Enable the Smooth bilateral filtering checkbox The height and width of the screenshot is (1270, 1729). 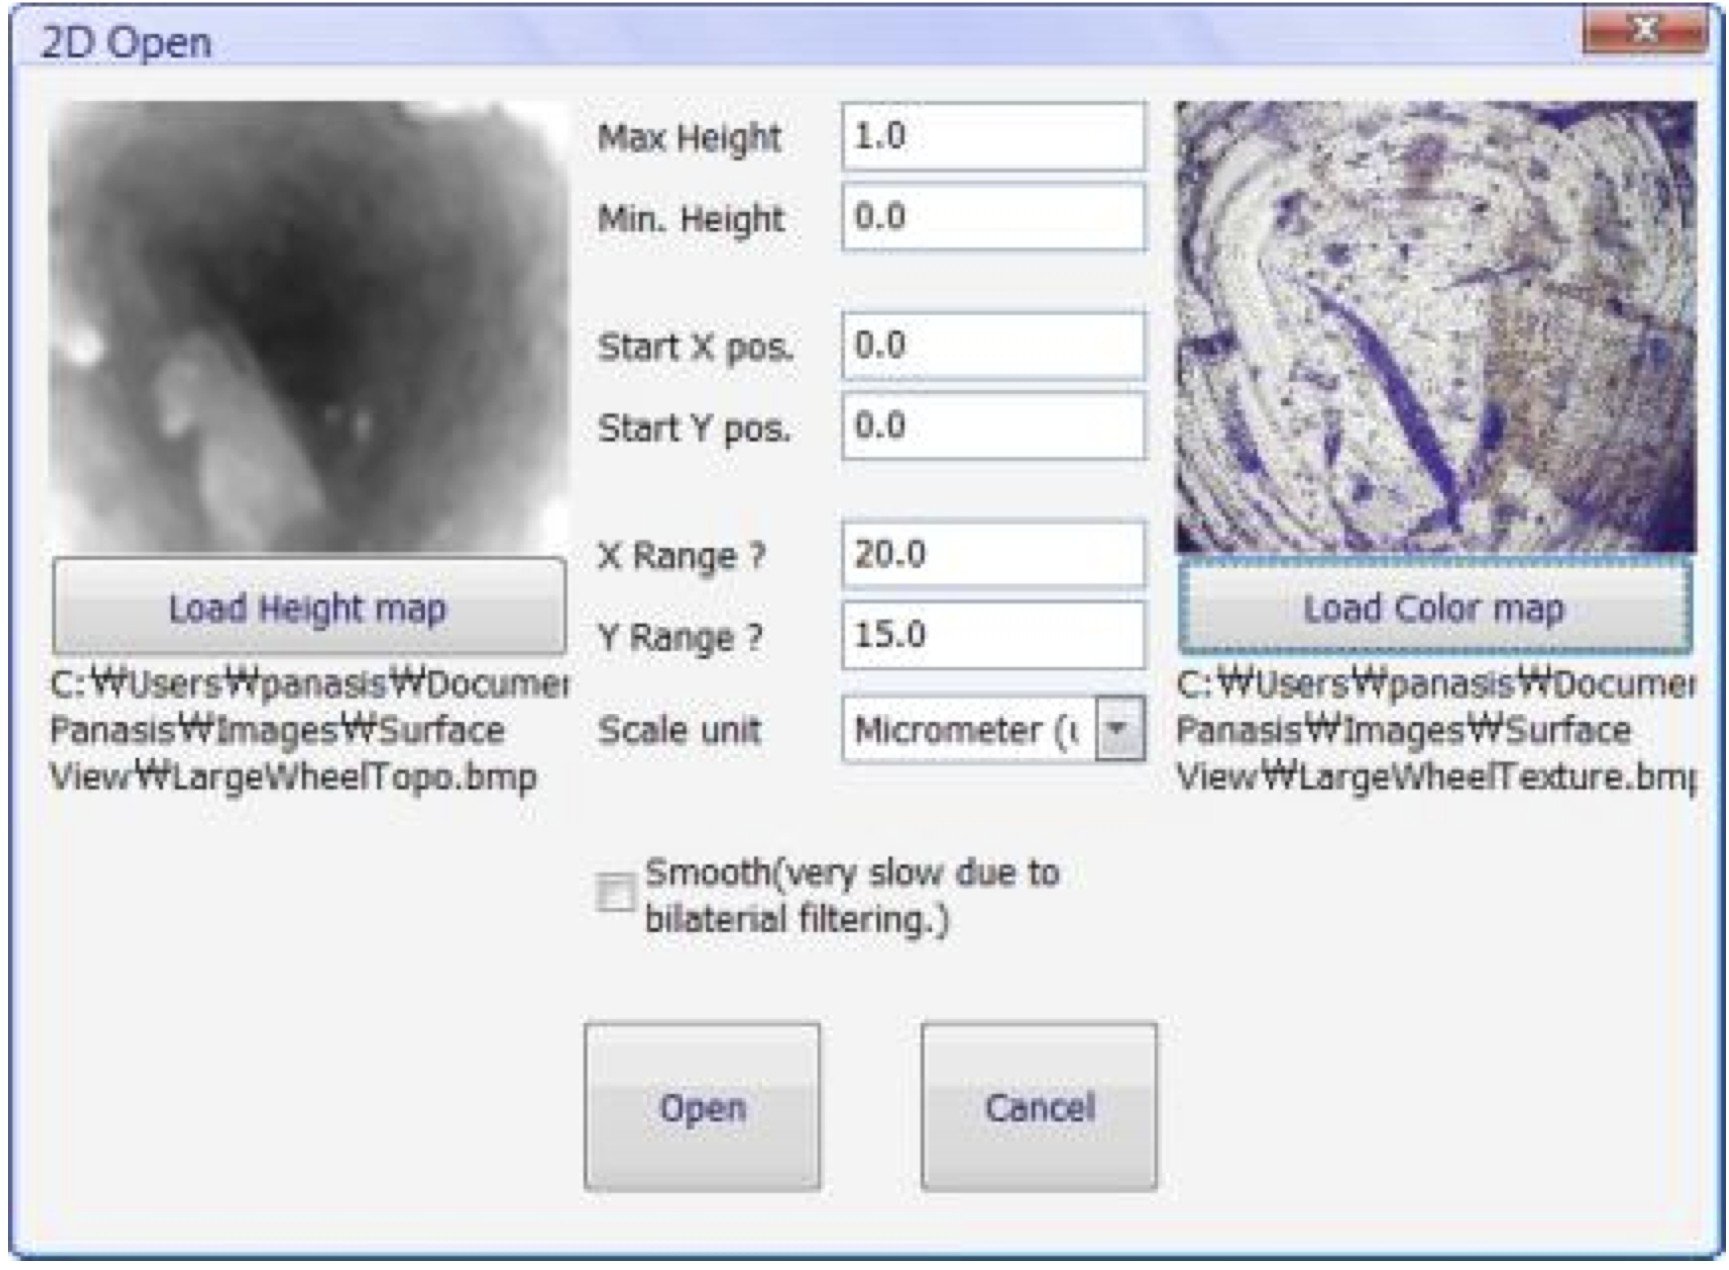(615, 893)
